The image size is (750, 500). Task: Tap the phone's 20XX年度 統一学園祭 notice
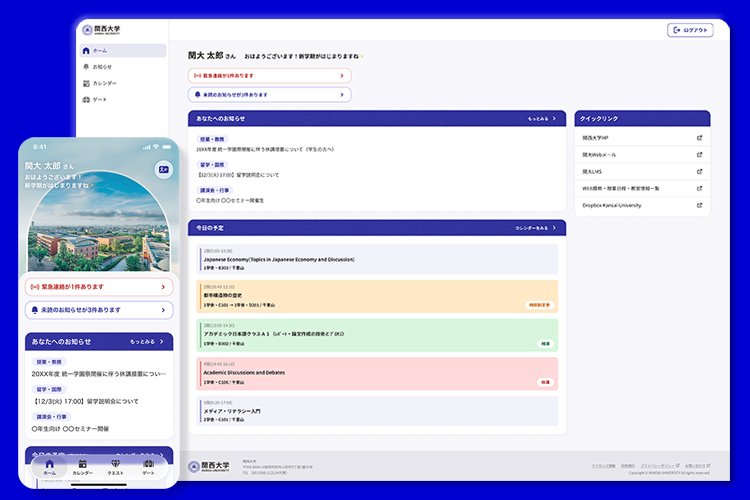point(99,374)
